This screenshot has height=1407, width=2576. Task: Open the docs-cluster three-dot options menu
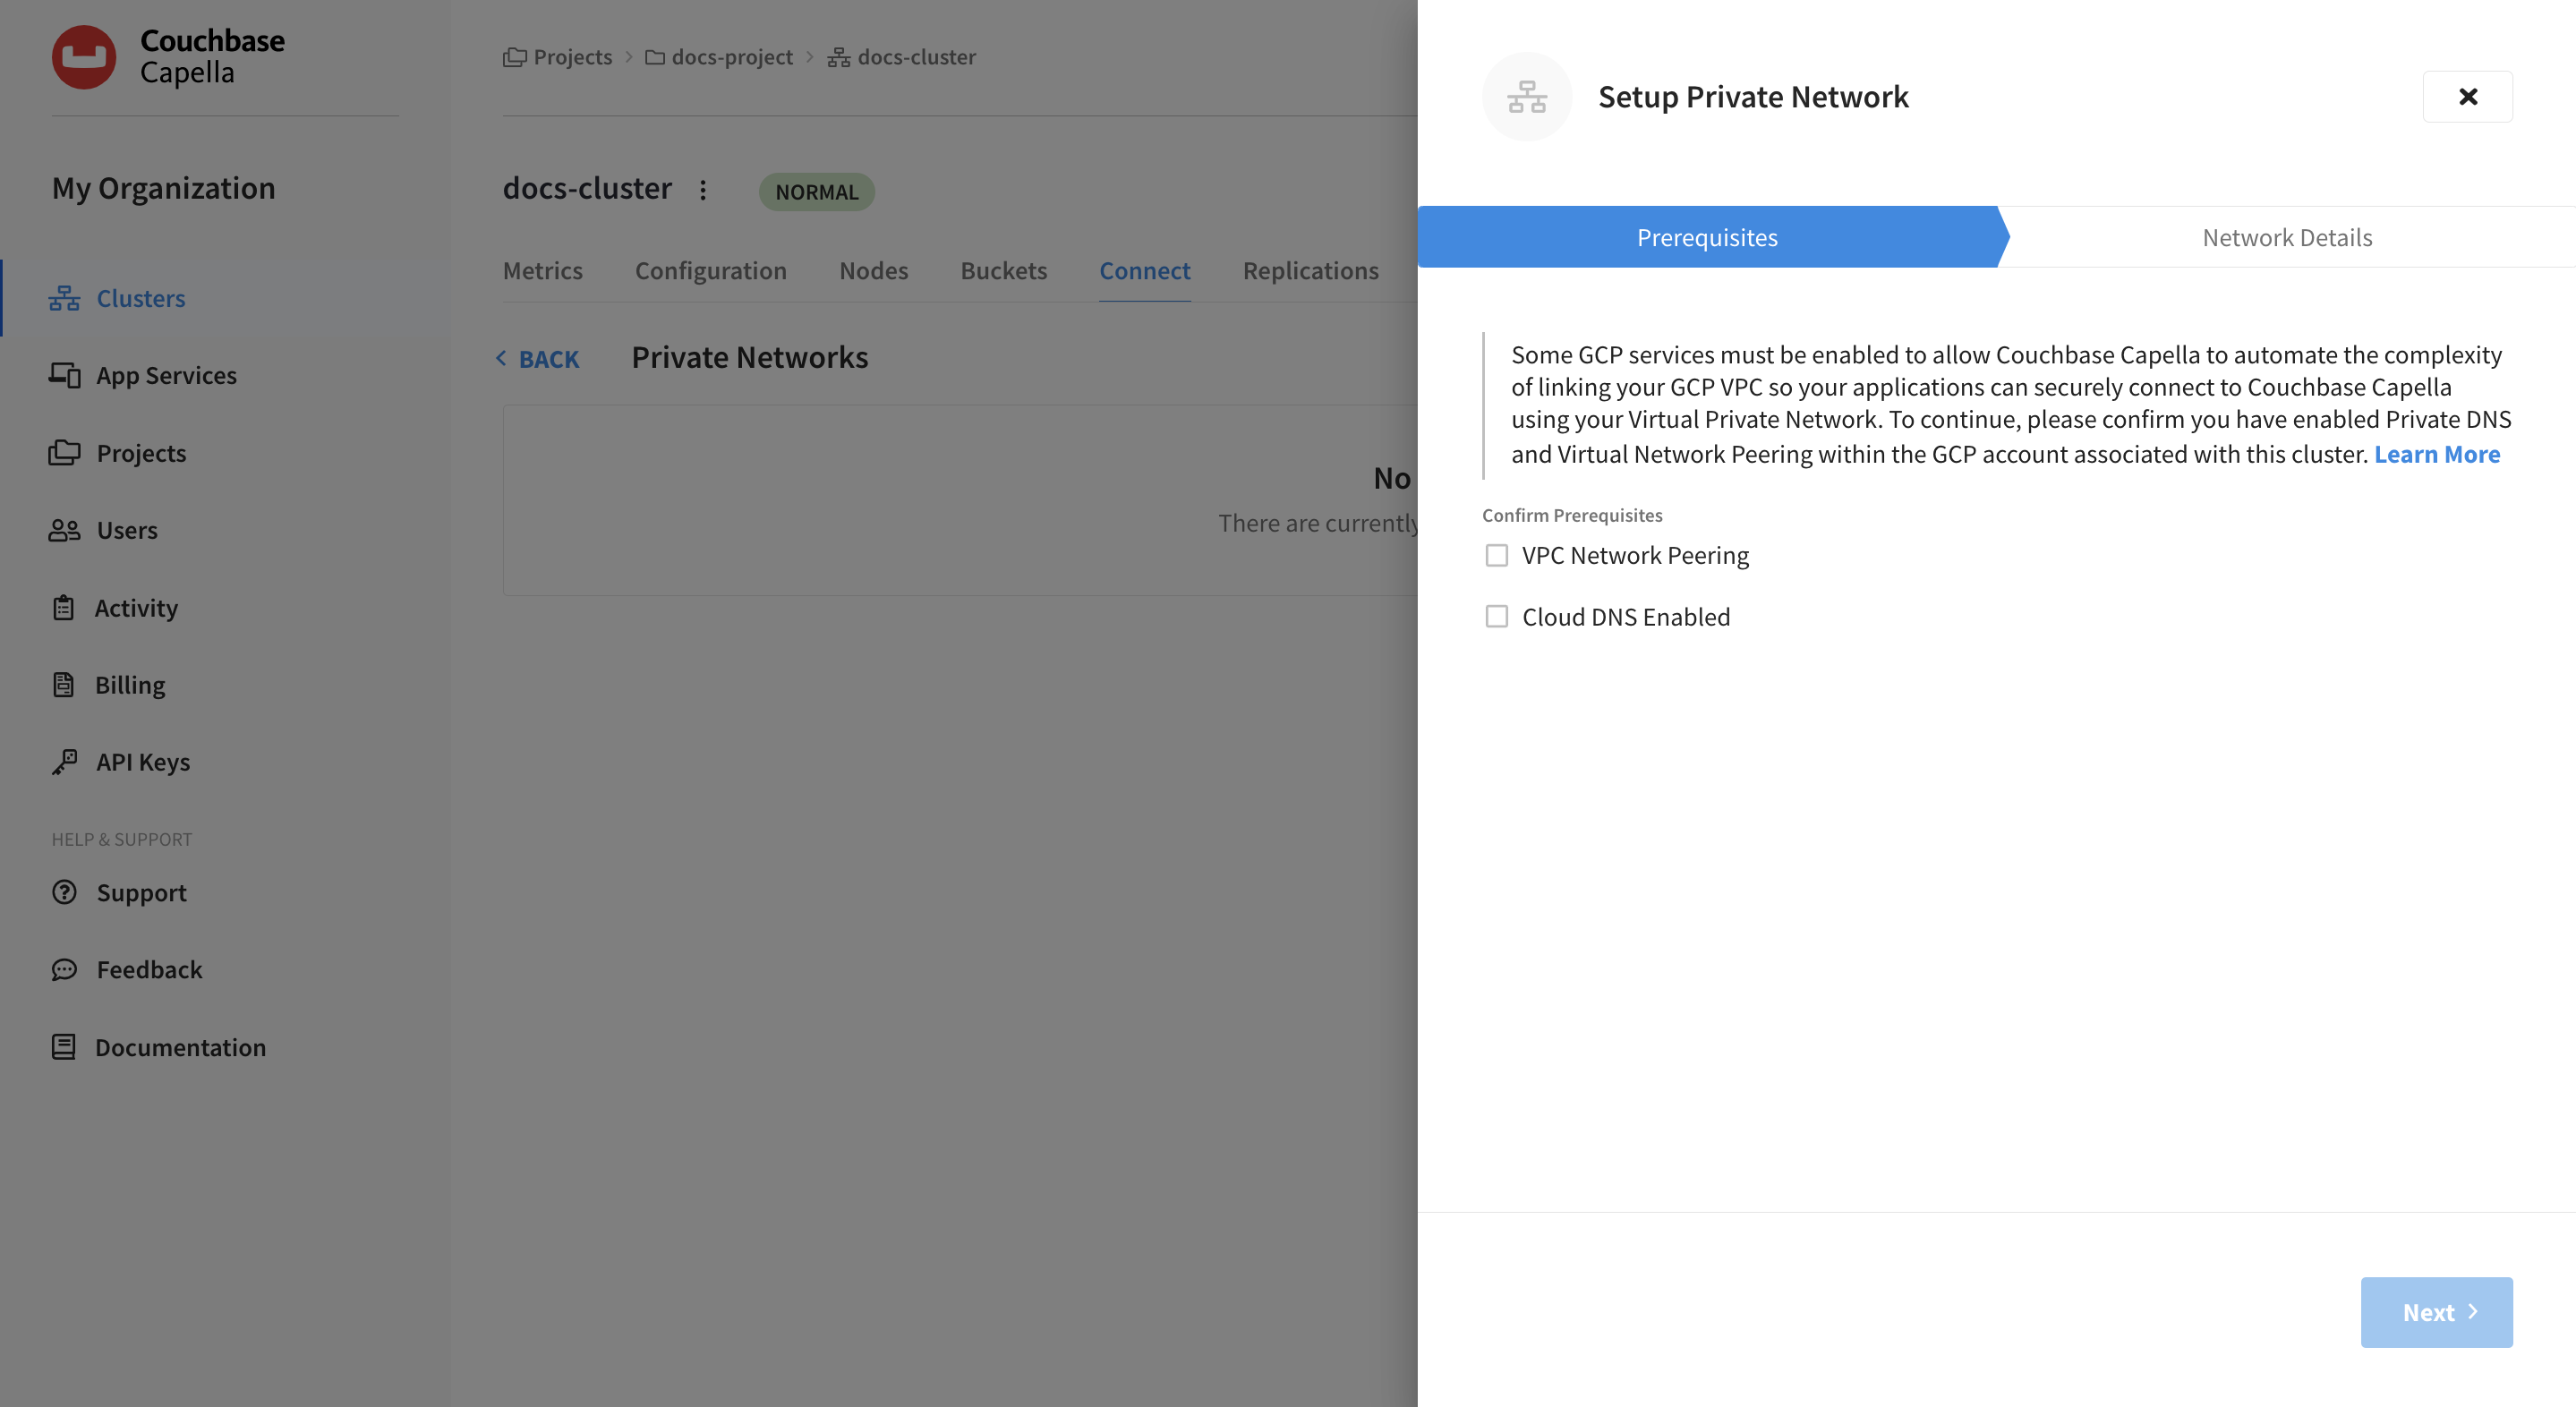(703, 190)
